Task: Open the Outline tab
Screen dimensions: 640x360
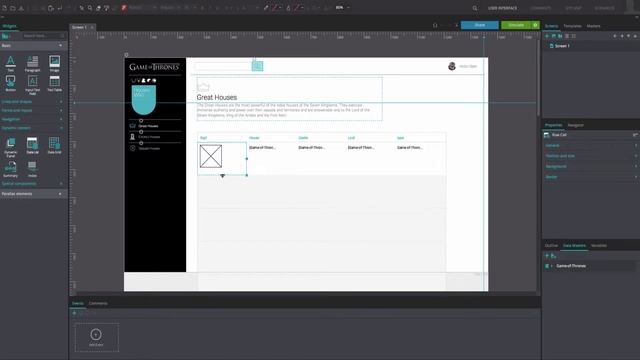Action: [551, 246]
